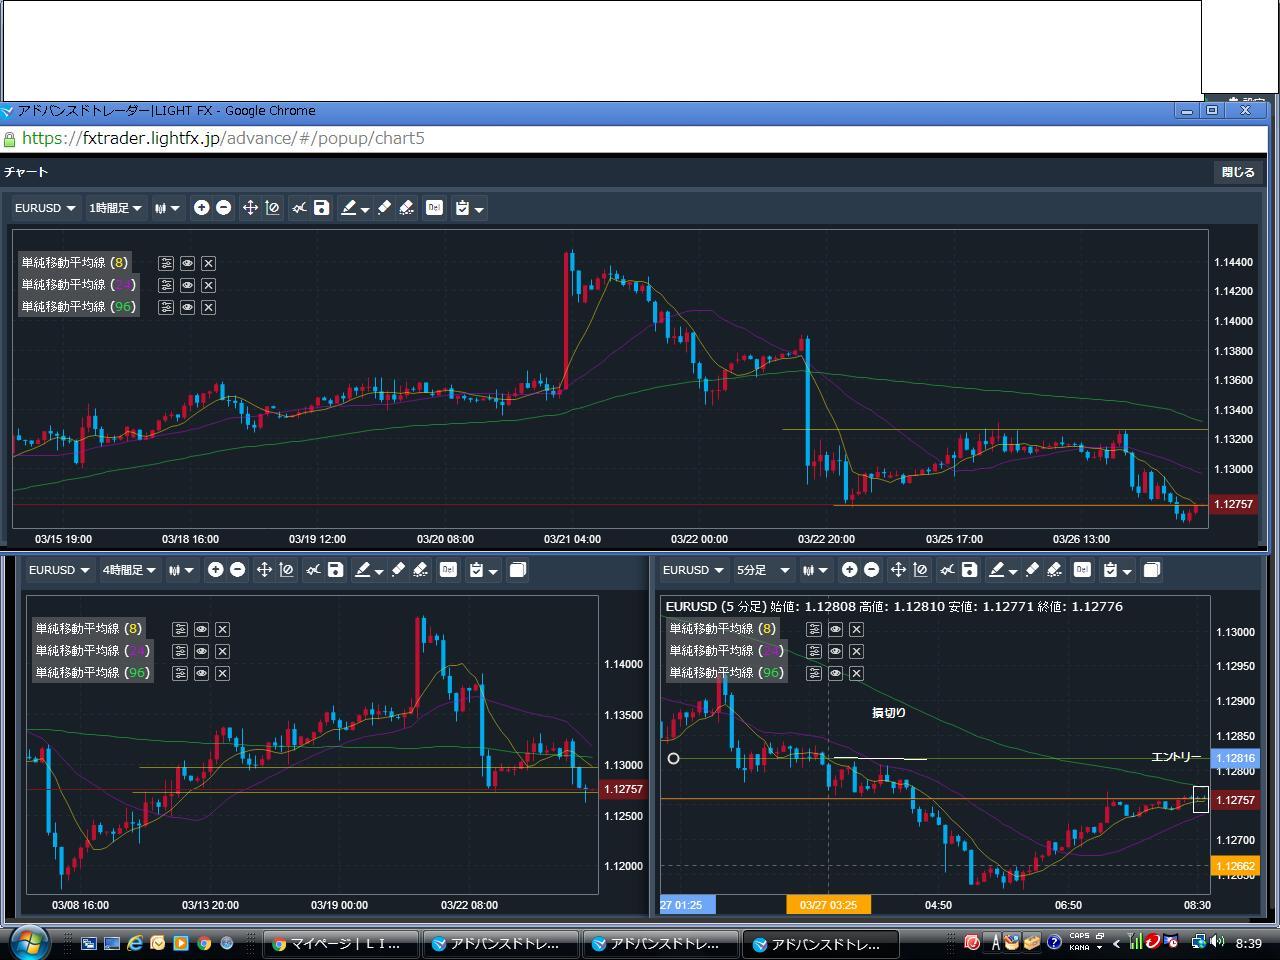Open settings for the 96-period SMA on the 5-minute chart
Image resolution: width=1280 pixels, height=960 pixels.
tap(814, 673)
